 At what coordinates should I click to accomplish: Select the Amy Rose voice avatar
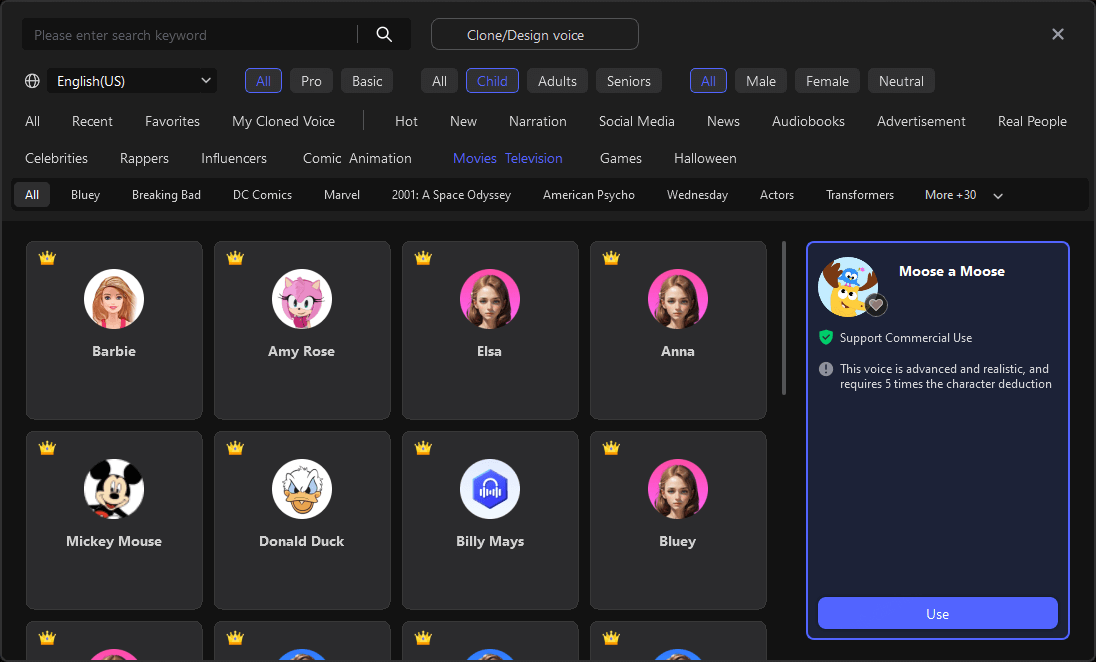[x=302, y=299]
